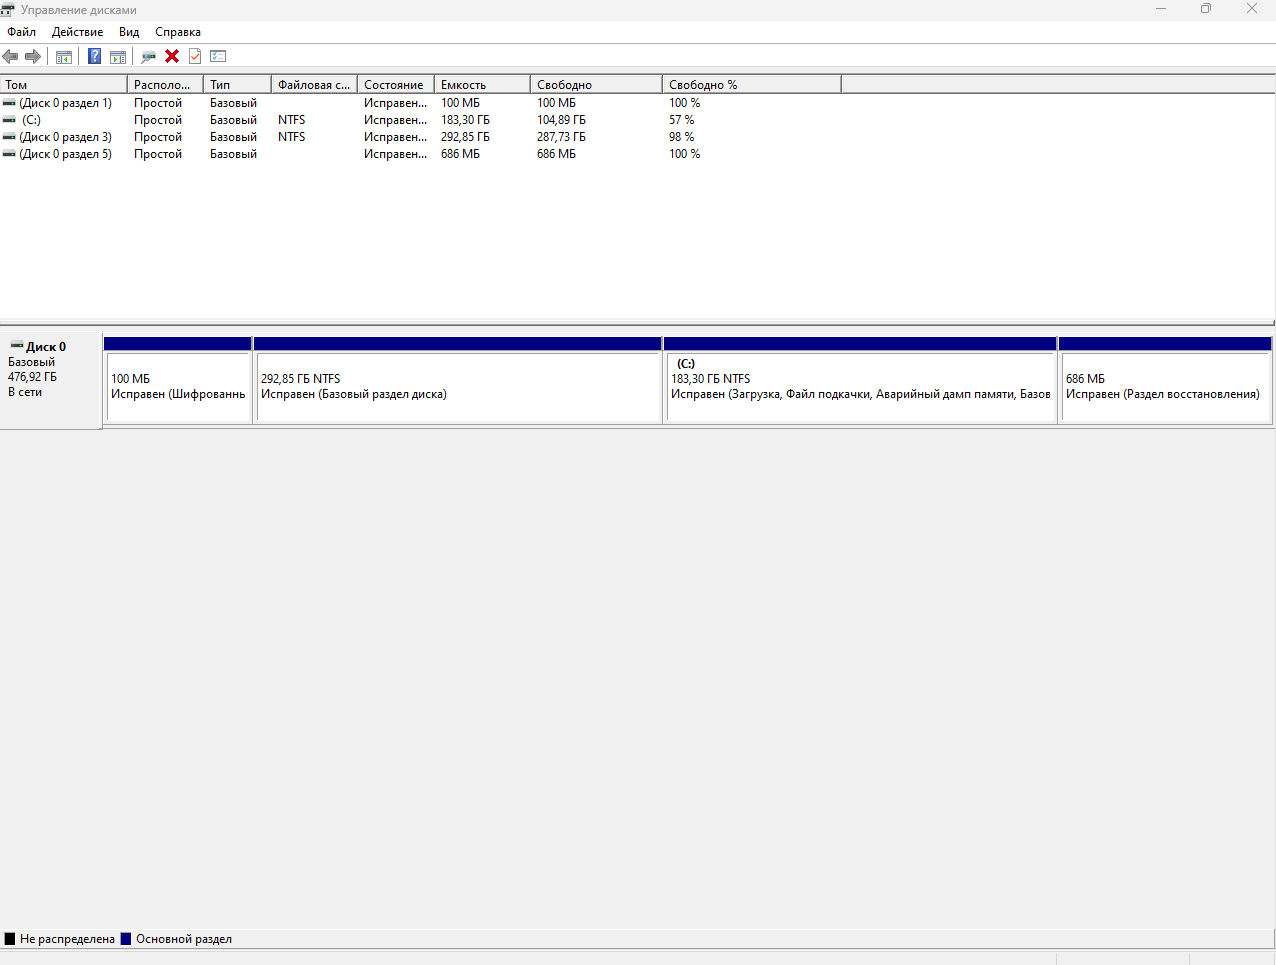Close the Управление дисками window

tap(1252, 9)
